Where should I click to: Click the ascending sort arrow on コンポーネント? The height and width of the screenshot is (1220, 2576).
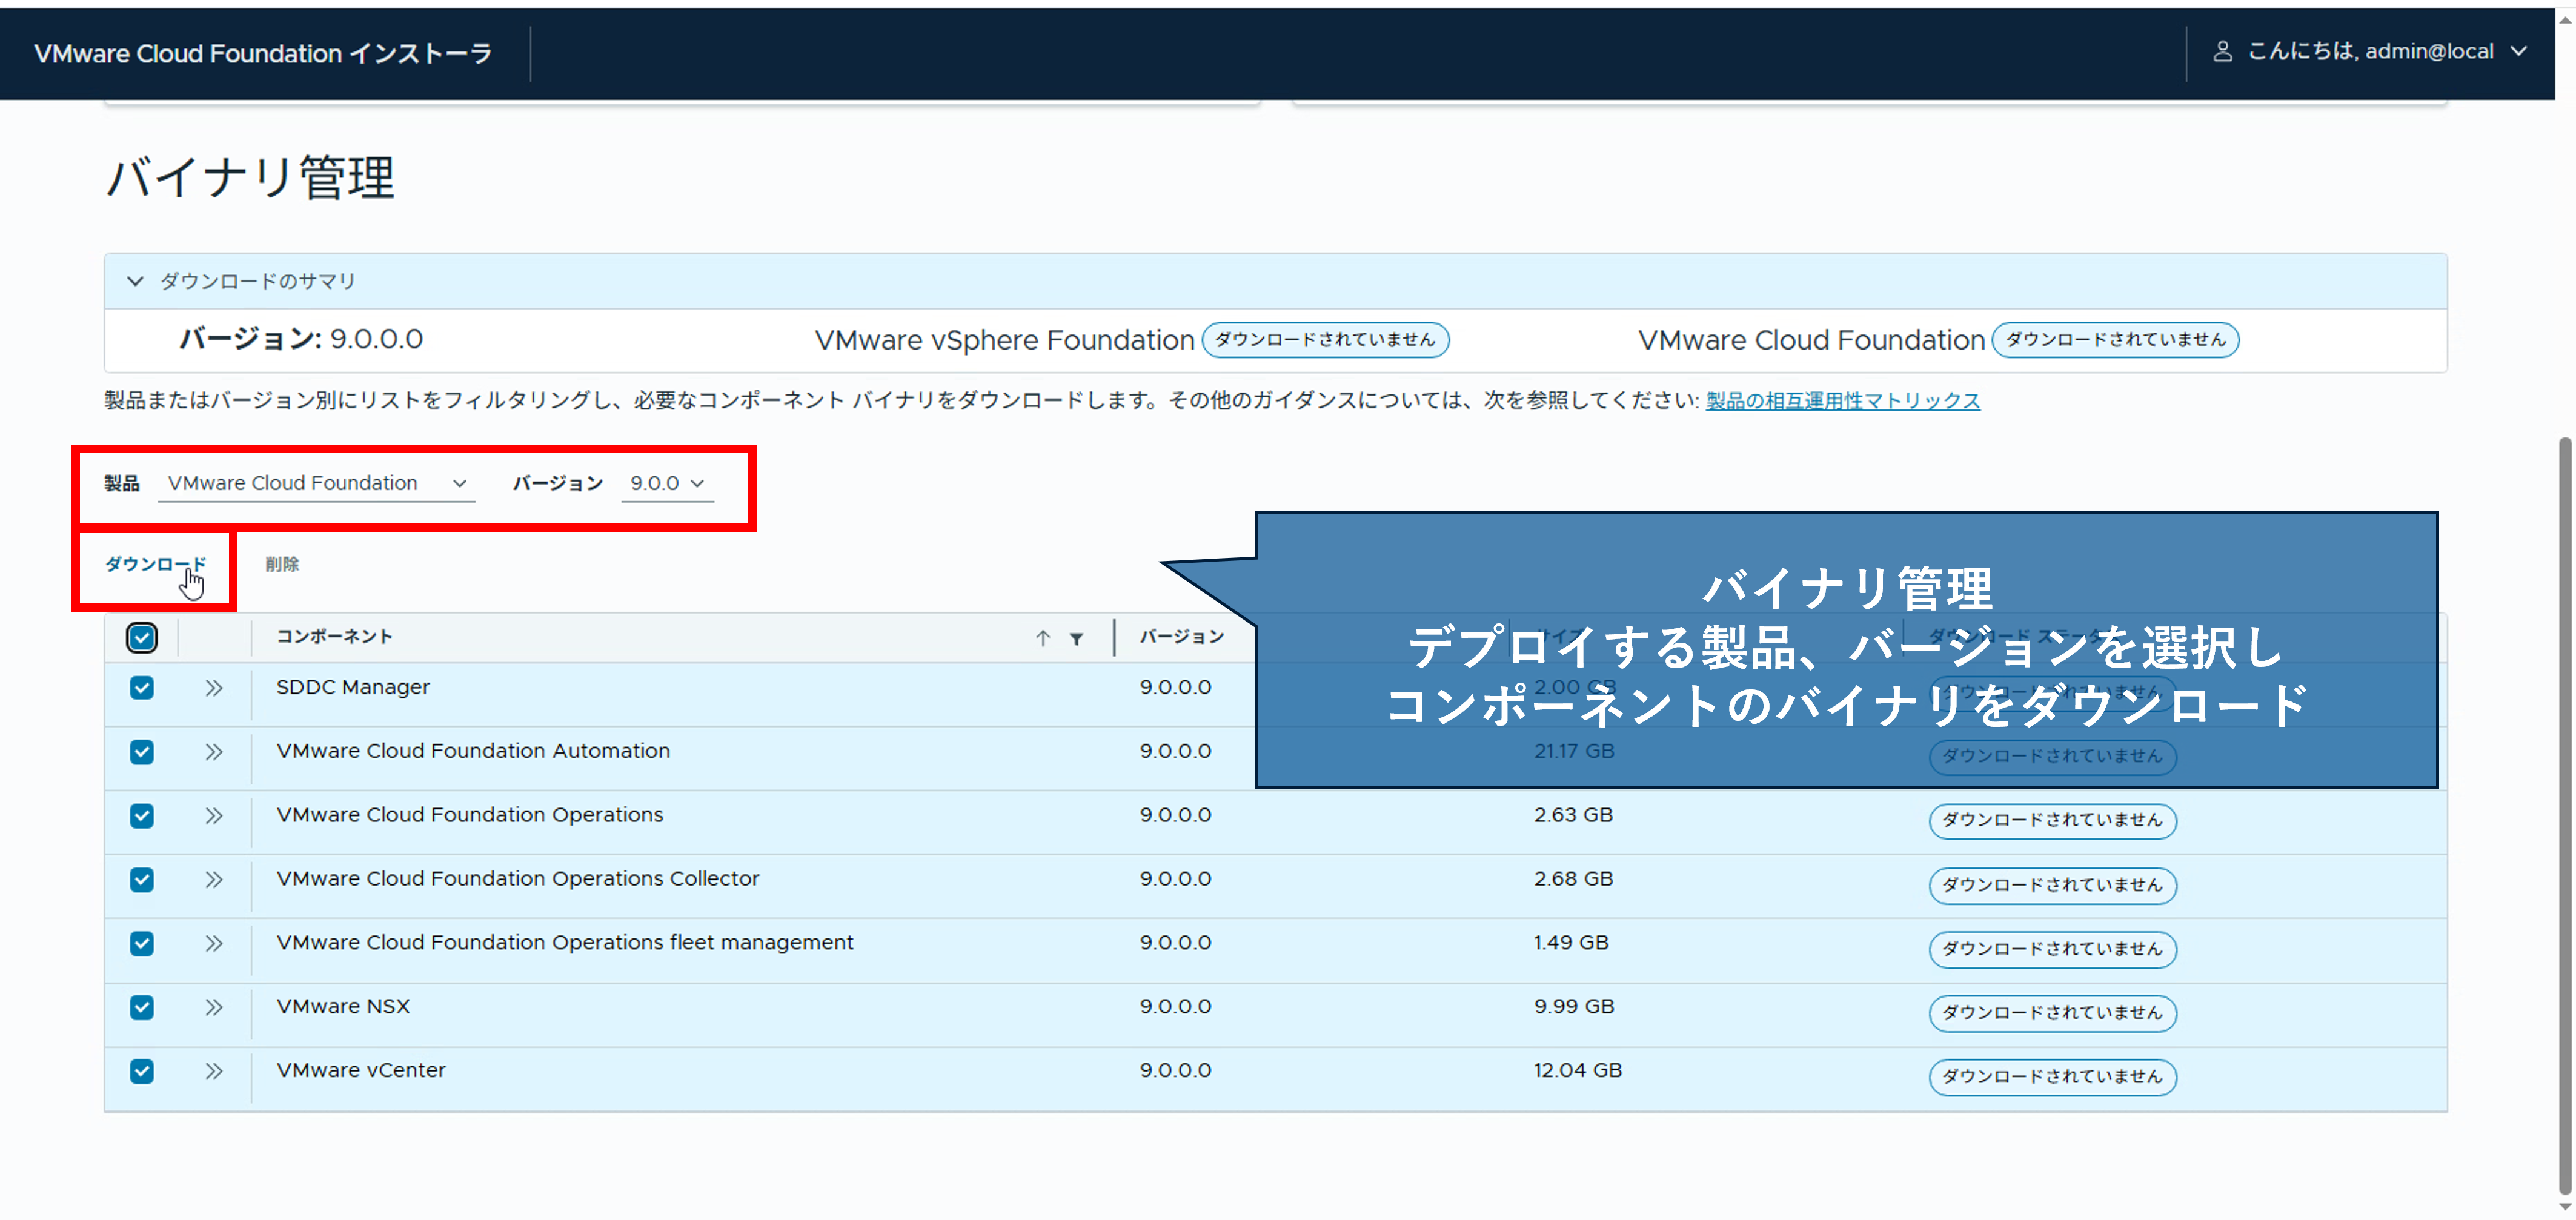1043,637
